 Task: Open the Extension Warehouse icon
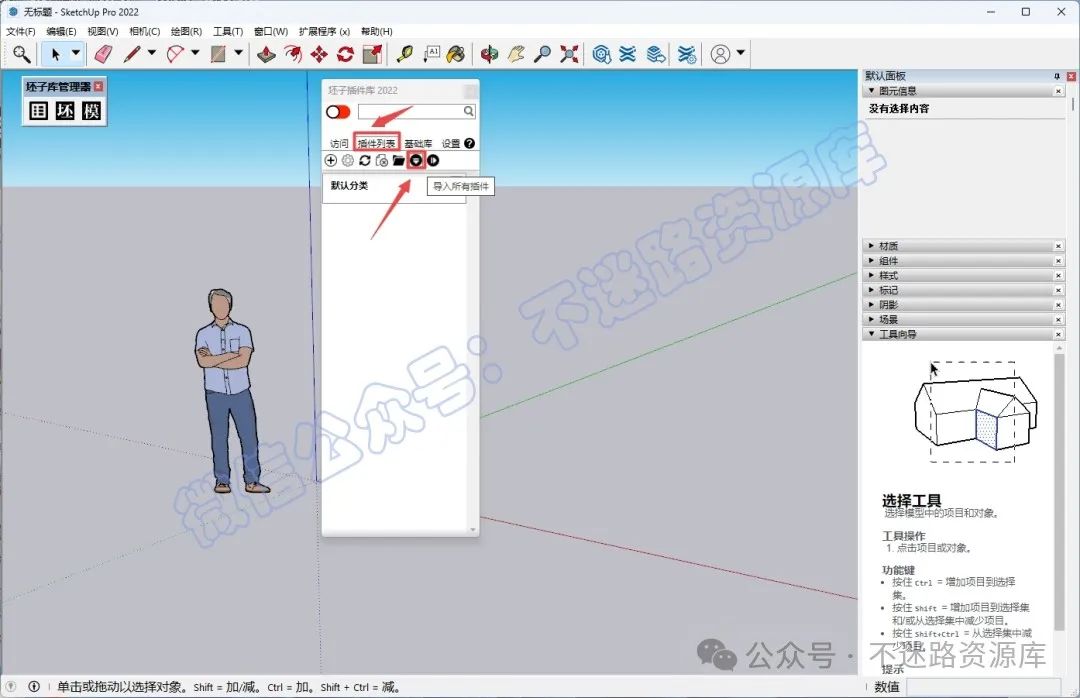[627, 54]
